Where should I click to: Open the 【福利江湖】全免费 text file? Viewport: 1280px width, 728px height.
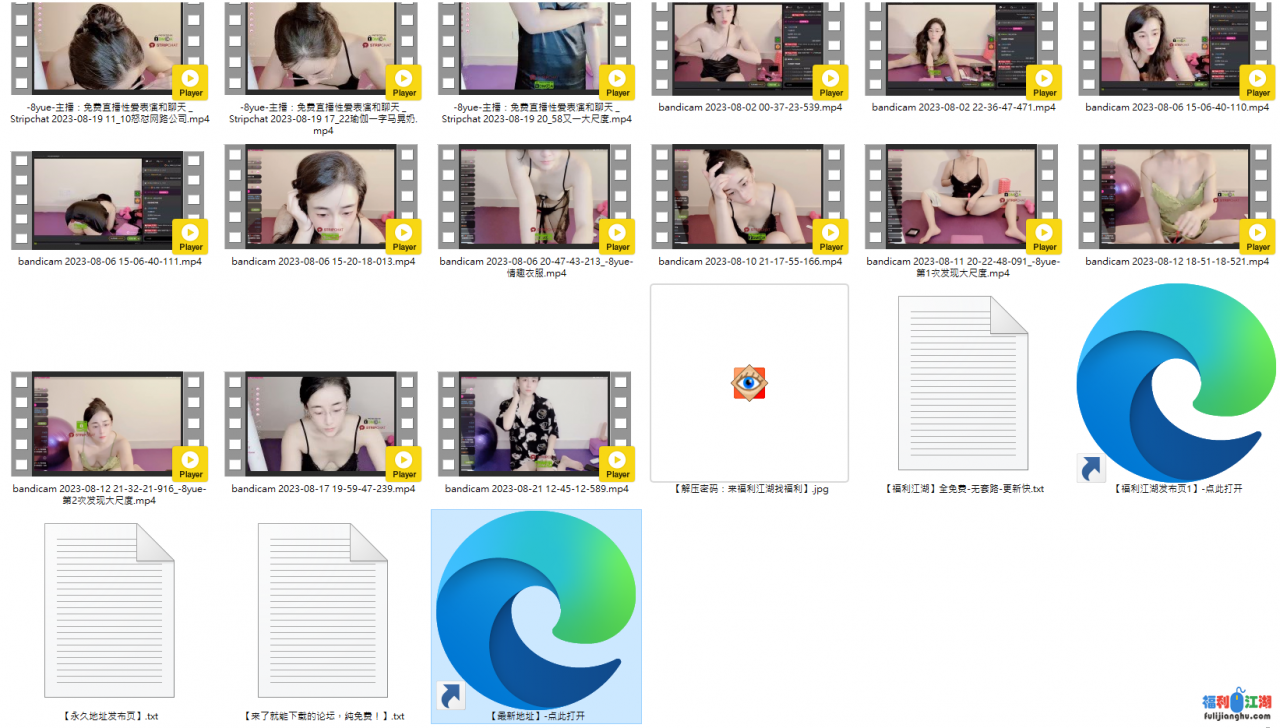(x=963, y=383)
